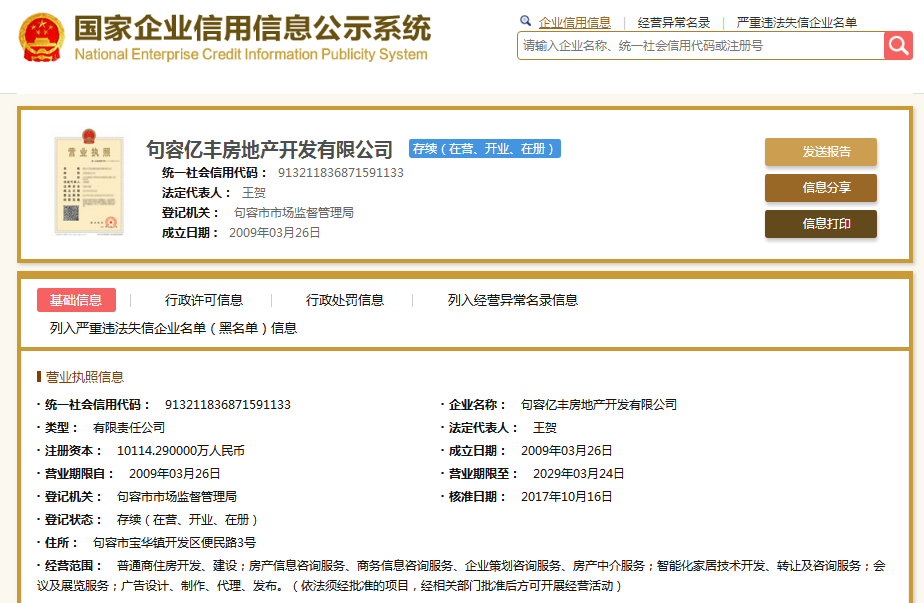Click the 登记状态 value in license info
The height and width of the screenshot is (603, 924).
187,519
